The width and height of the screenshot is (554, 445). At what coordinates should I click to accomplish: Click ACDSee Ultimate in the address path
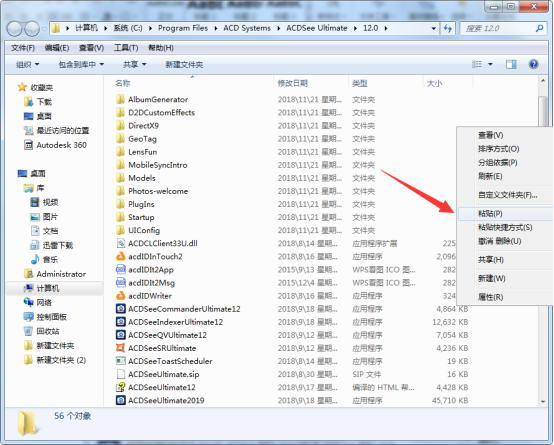point(317,28)
